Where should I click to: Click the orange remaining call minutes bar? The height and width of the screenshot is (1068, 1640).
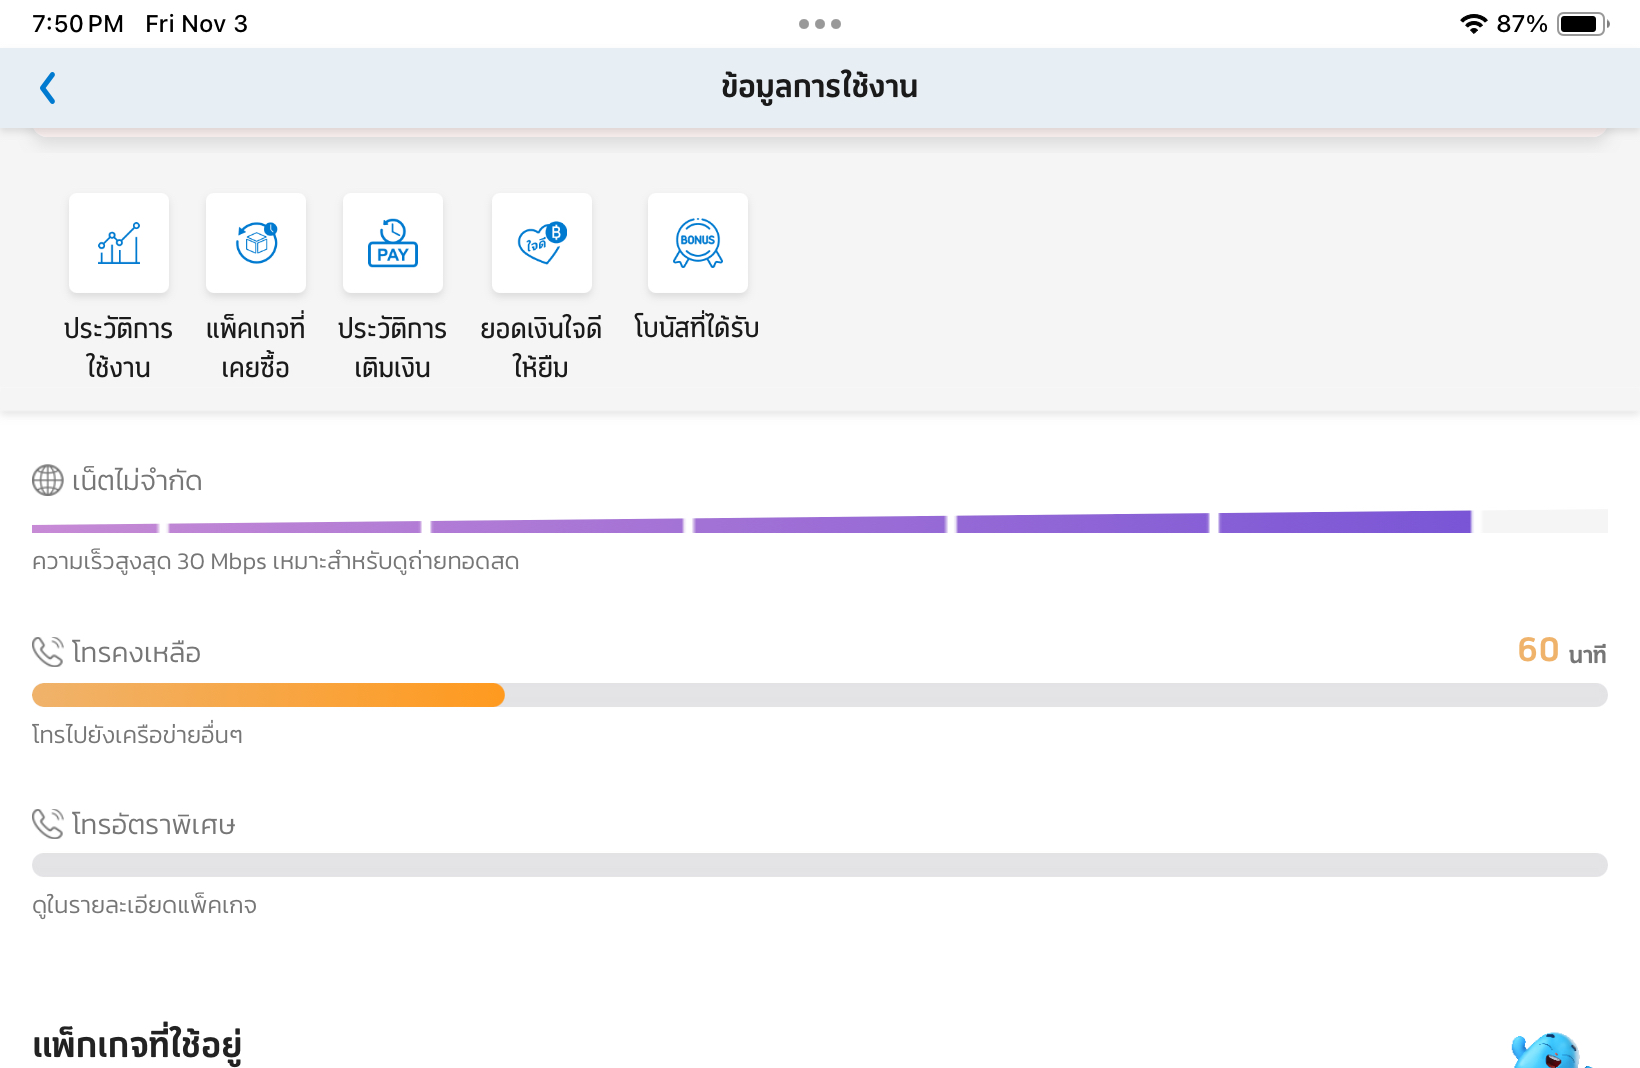820,695
